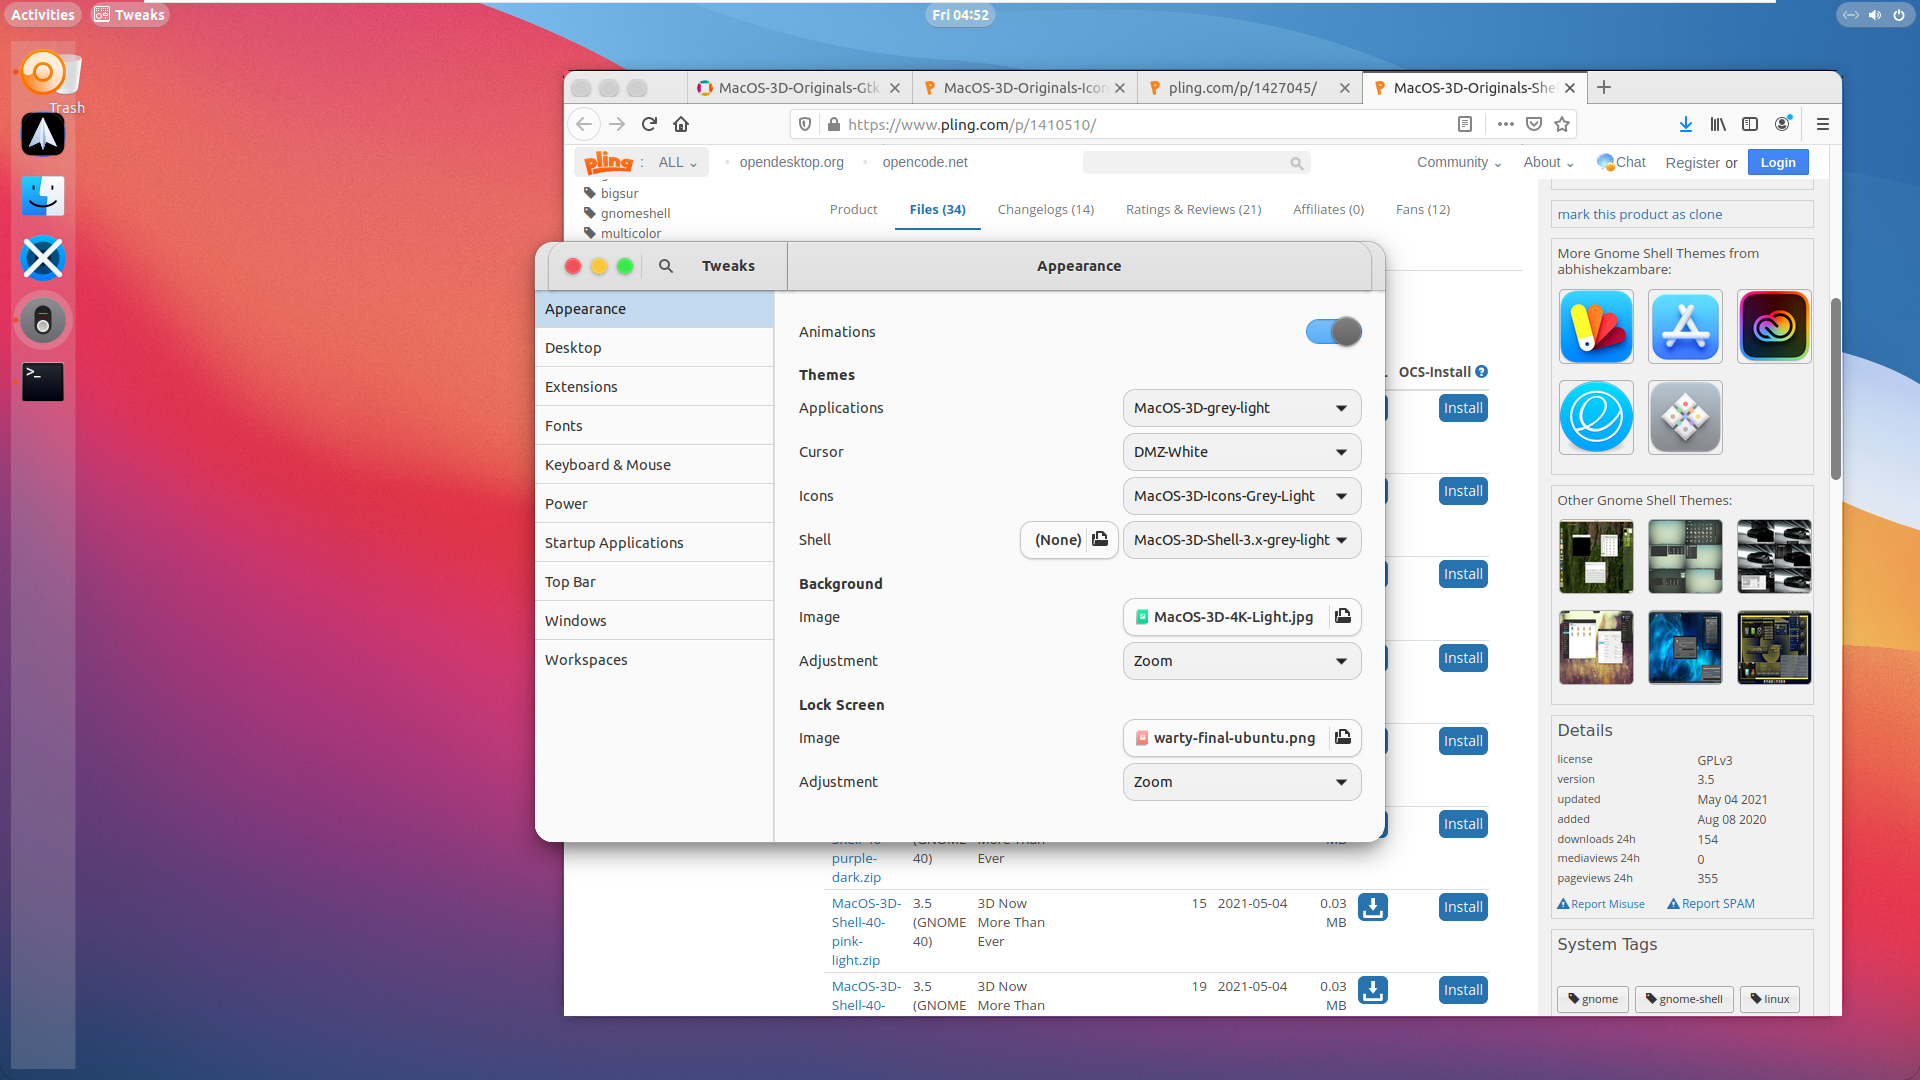Click Activities in the top bar

click(x=43, y=15)
